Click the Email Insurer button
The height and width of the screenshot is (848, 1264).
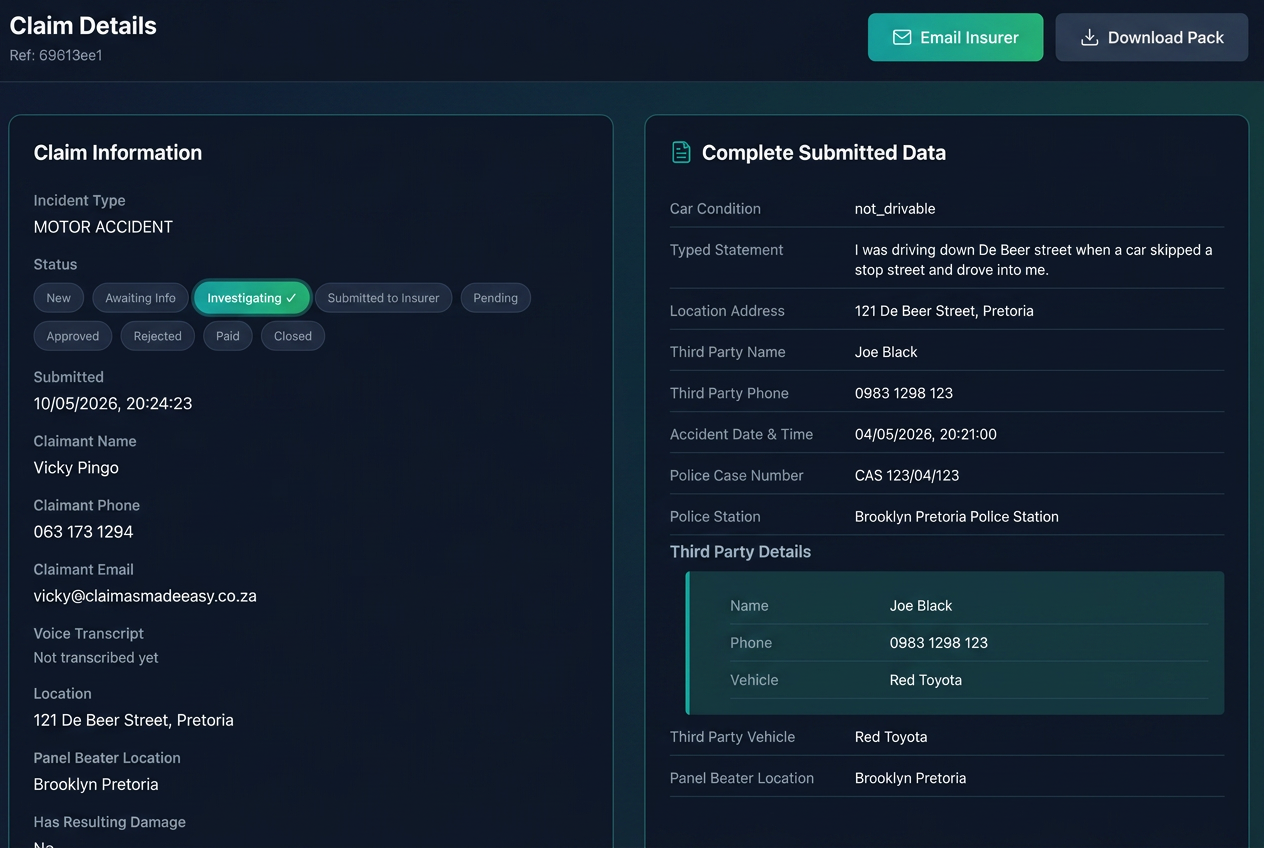tap(955, 37)
